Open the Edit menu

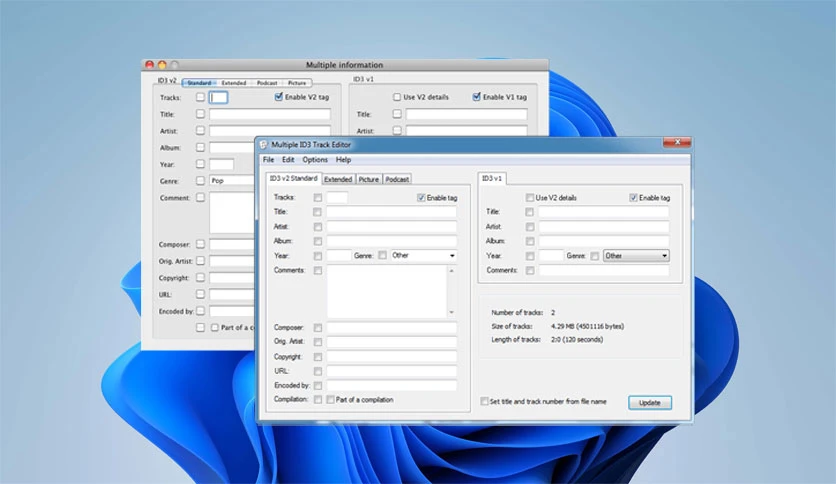(288, 160)
